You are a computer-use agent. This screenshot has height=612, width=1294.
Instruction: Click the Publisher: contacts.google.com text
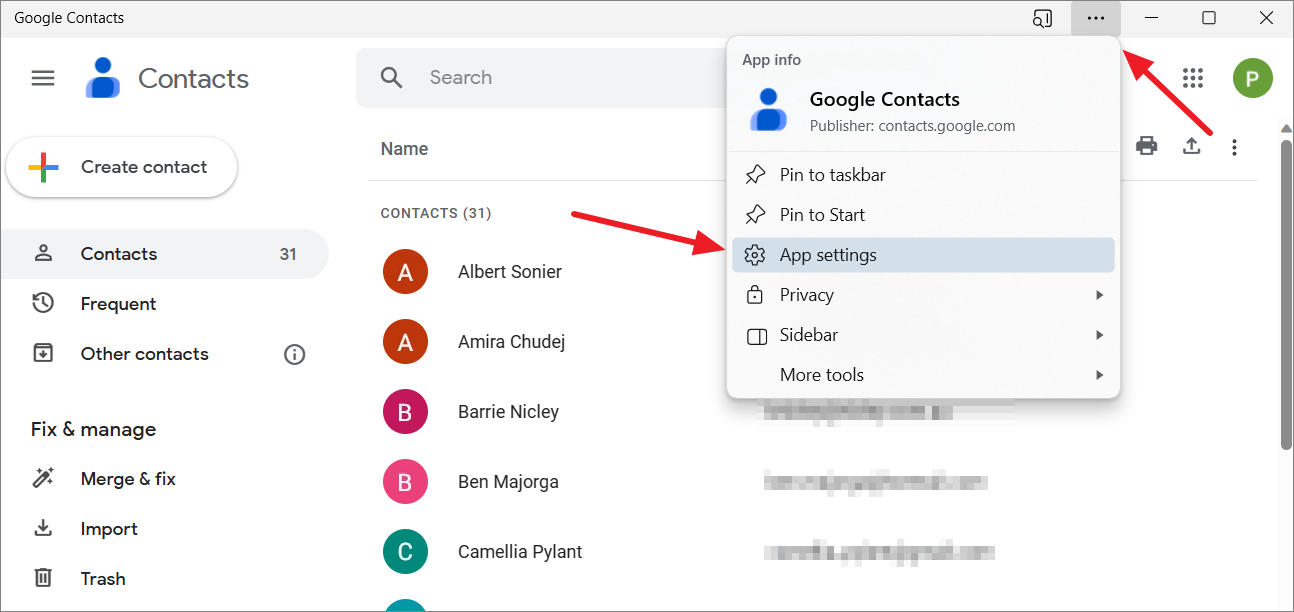point(912,126)
